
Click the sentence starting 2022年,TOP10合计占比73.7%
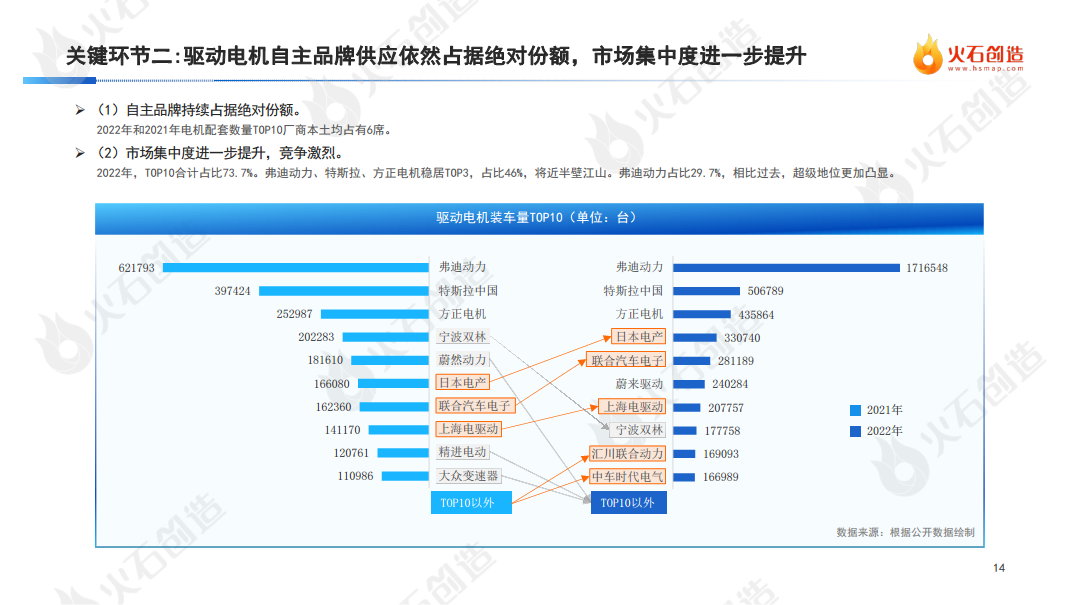496,173
